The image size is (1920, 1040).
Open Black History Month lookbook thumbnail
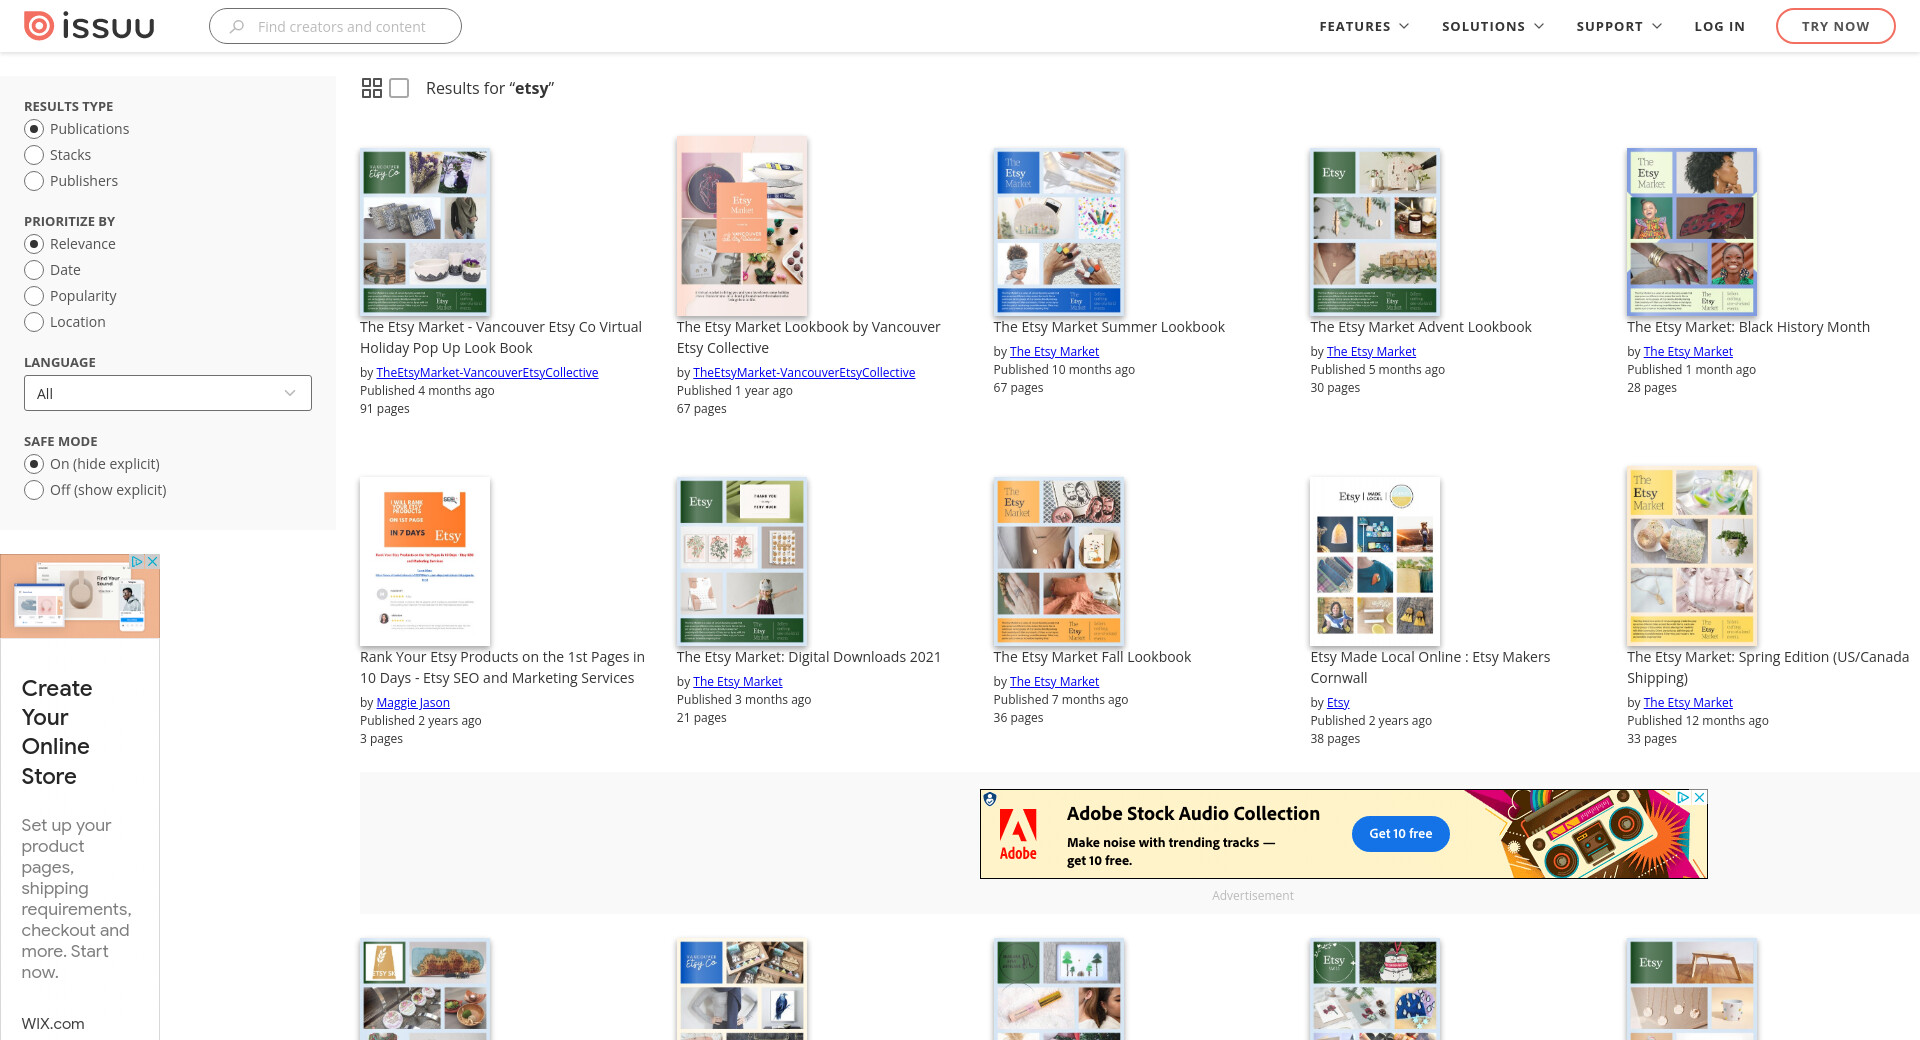1691,232
